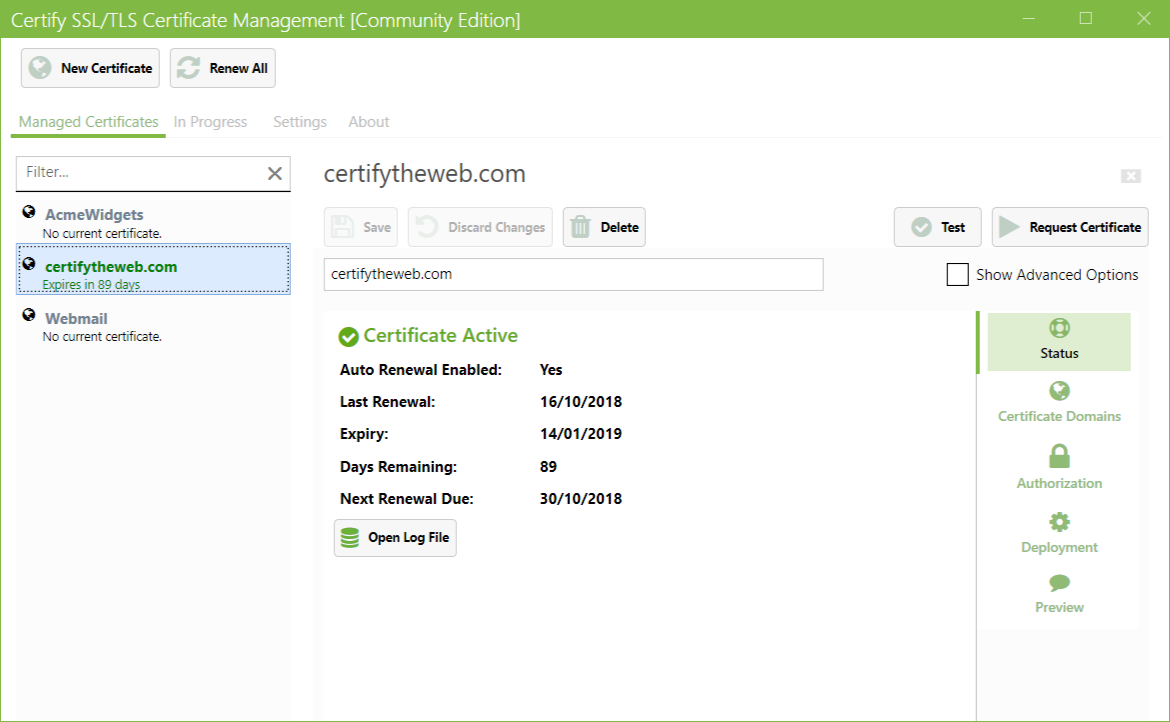The width and height of the screenshot is (1170, 722).
Task: Click the New Certificate button
Action: pos(90,68)
